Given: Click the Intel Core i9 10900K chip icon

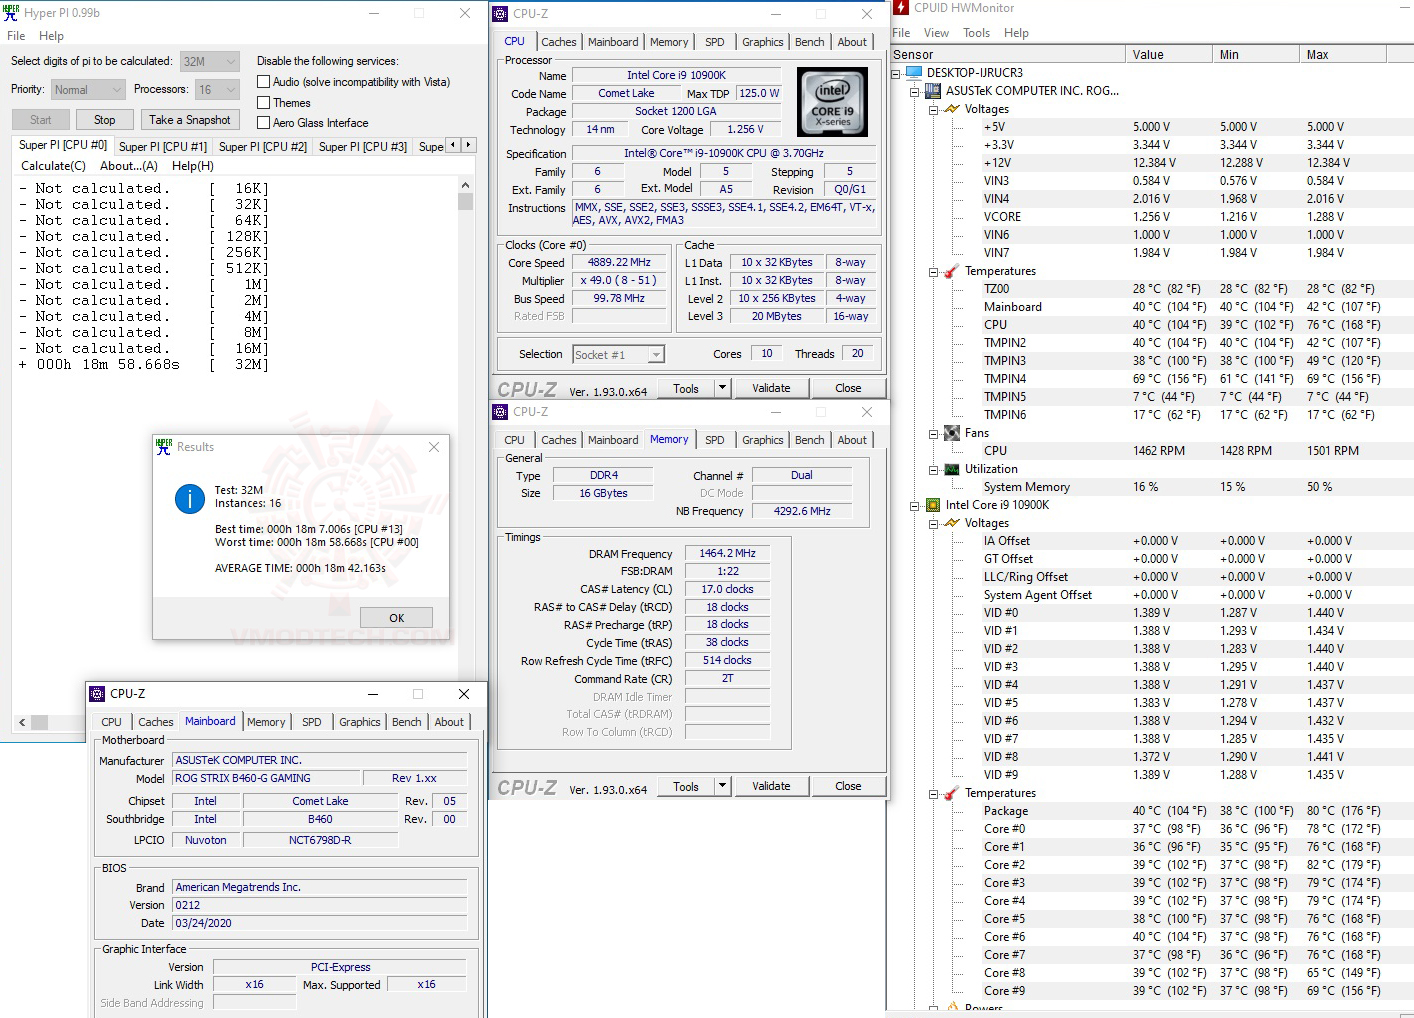Looking at the screenshot, I should pyautogui.click(x=933, y=505).
